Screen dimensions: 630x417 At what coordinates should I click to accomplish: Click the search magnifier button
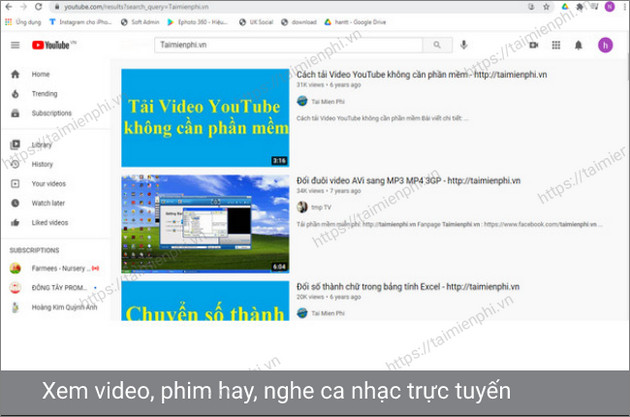click(x=437, y=45)
